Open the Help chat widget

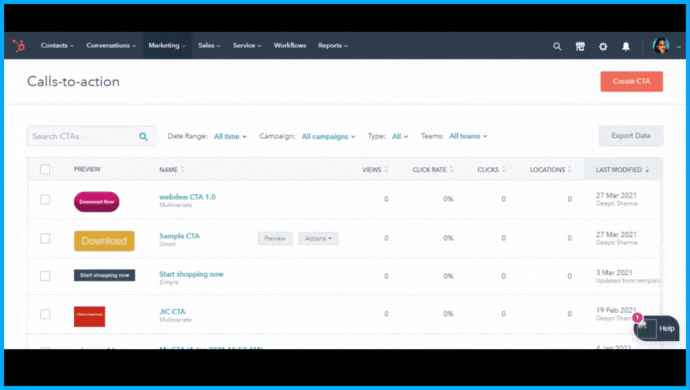(657, 328)
